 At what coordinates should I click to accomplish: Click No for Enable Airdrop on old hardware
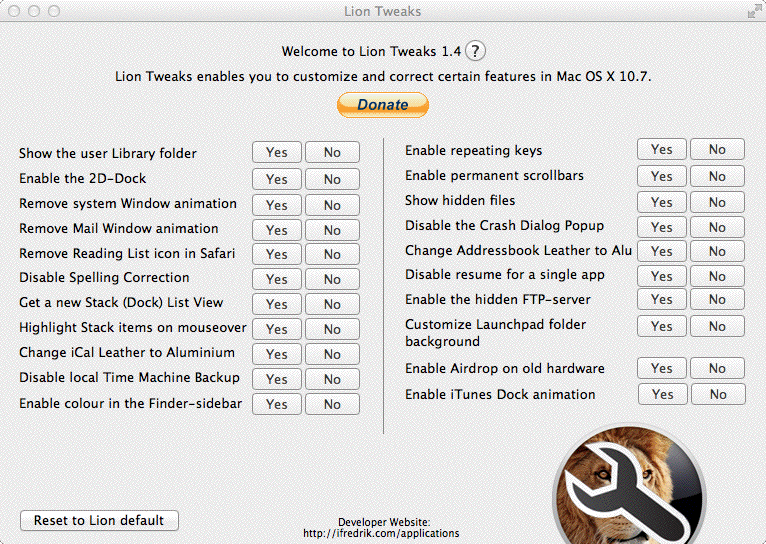tap(717, 368)
